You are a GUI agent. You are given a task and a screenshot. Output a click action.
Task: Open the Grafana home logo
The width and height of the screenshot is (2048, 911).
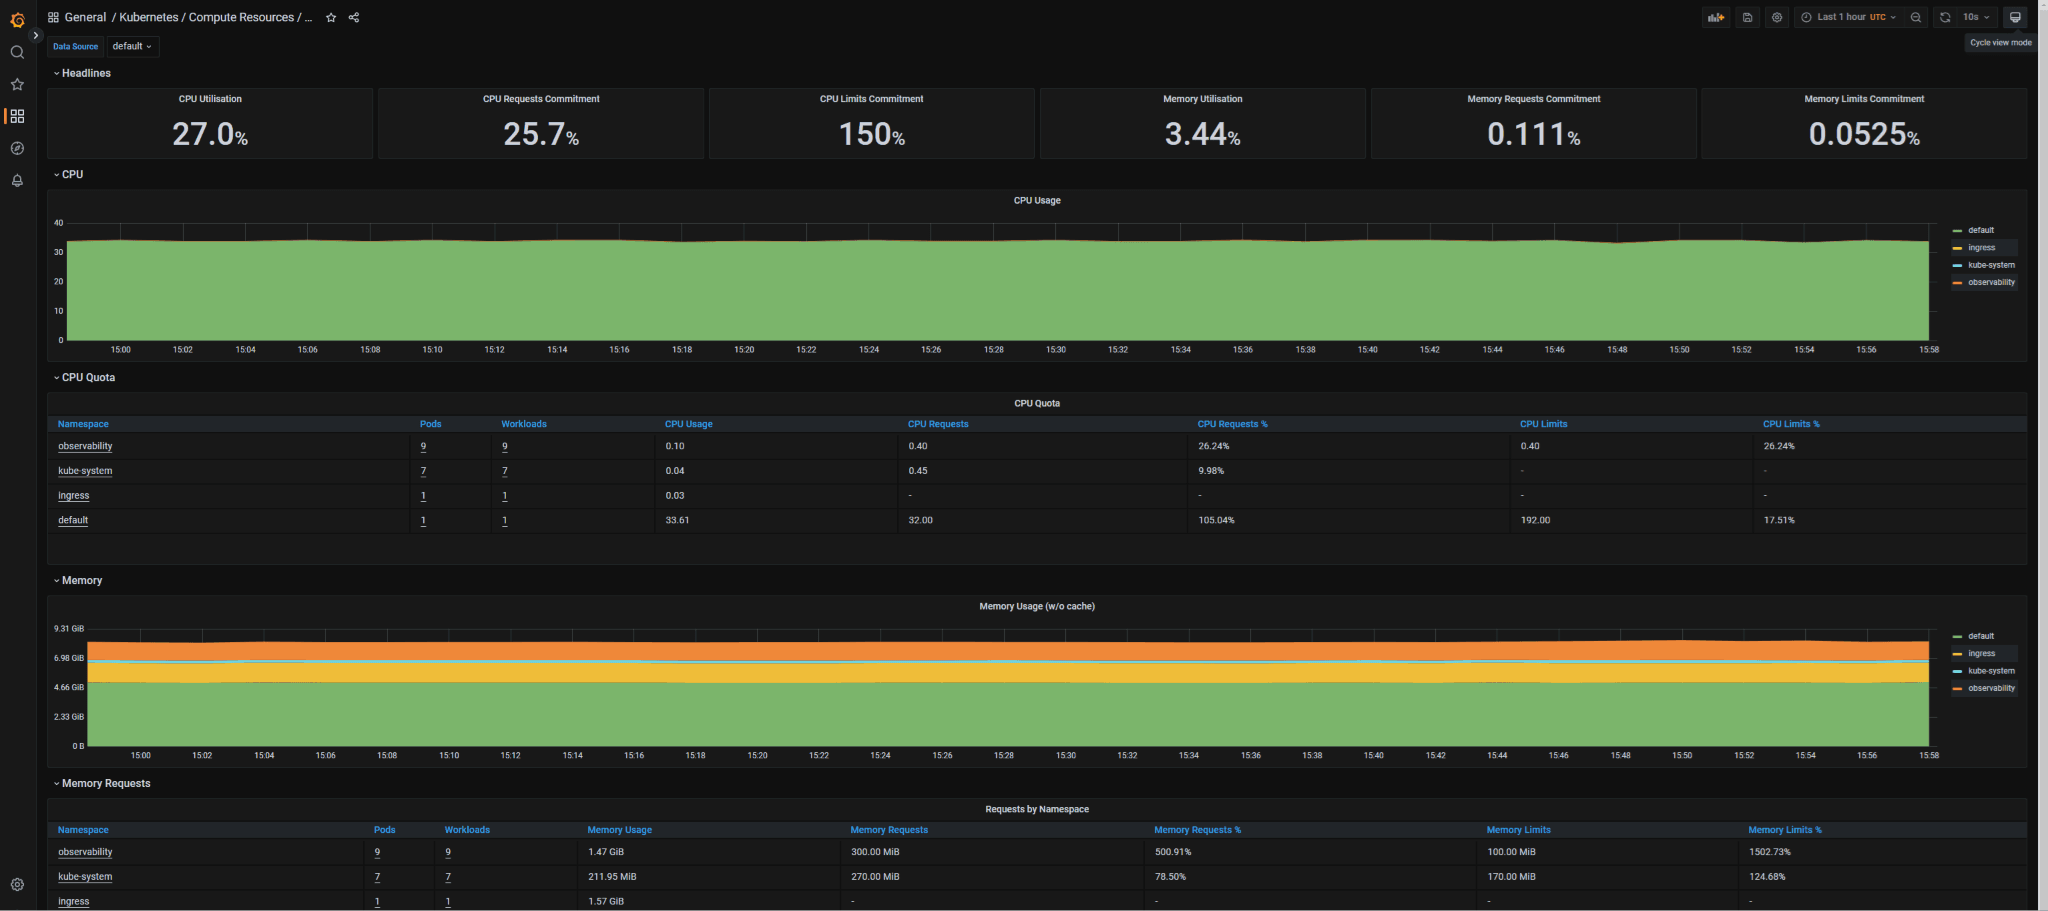point(17,19)
